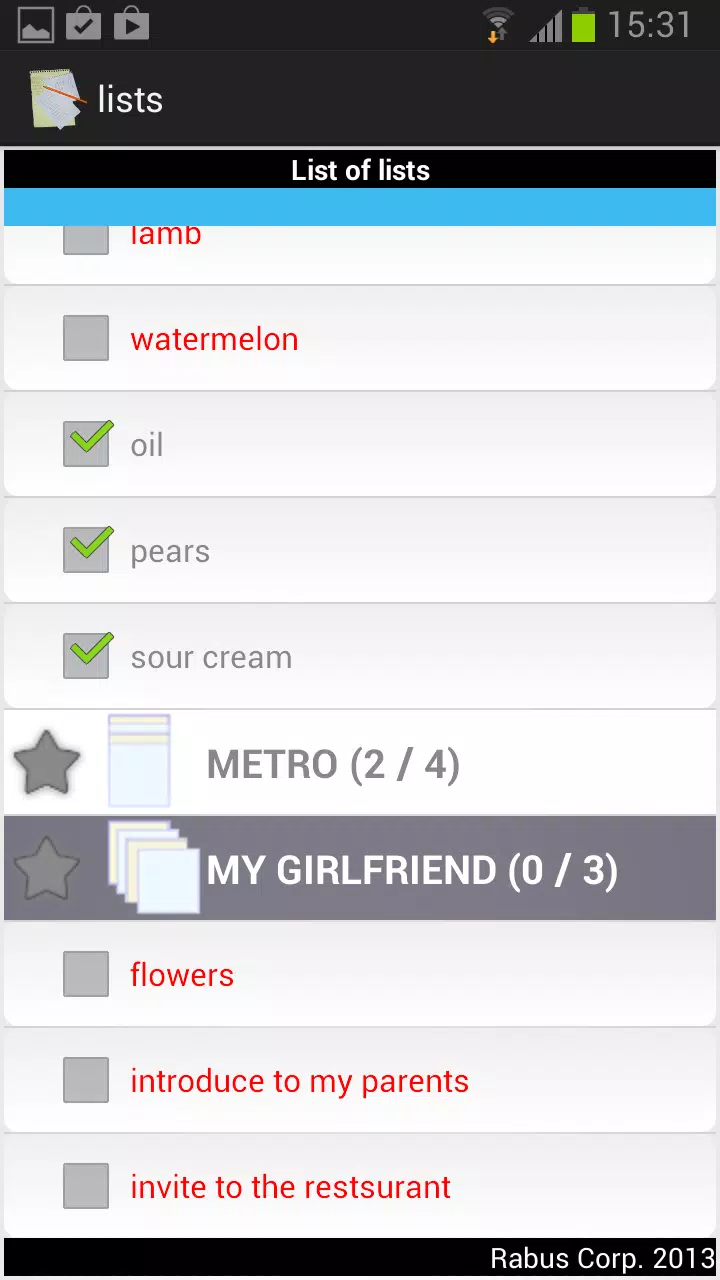Image resolution: width=720 pixels, height=1280 pixels.
Task: Tap the METRO single-note list icon
Action: point(139,761)
